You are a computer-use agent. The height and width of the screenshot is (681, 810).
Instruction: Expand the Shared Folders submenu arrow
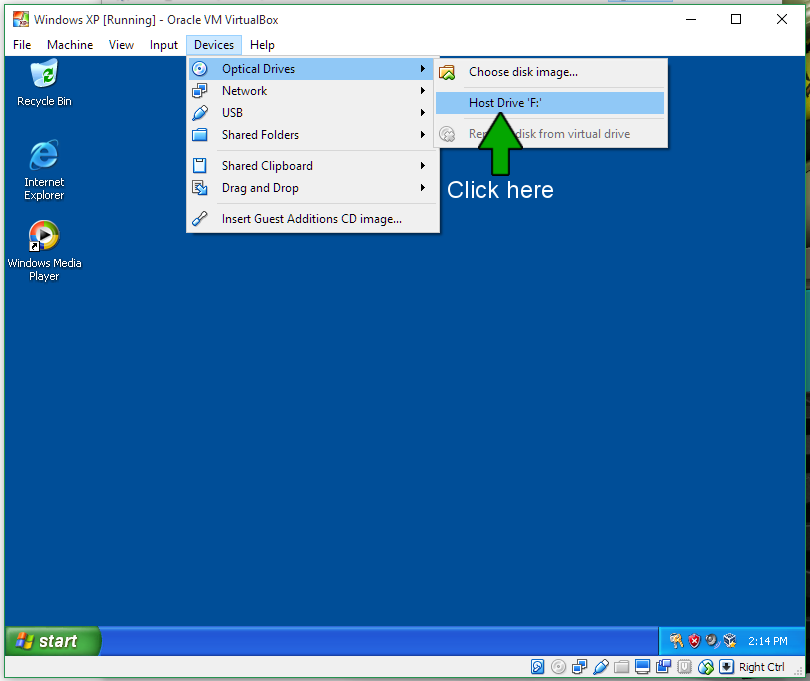tap(423, 135)
